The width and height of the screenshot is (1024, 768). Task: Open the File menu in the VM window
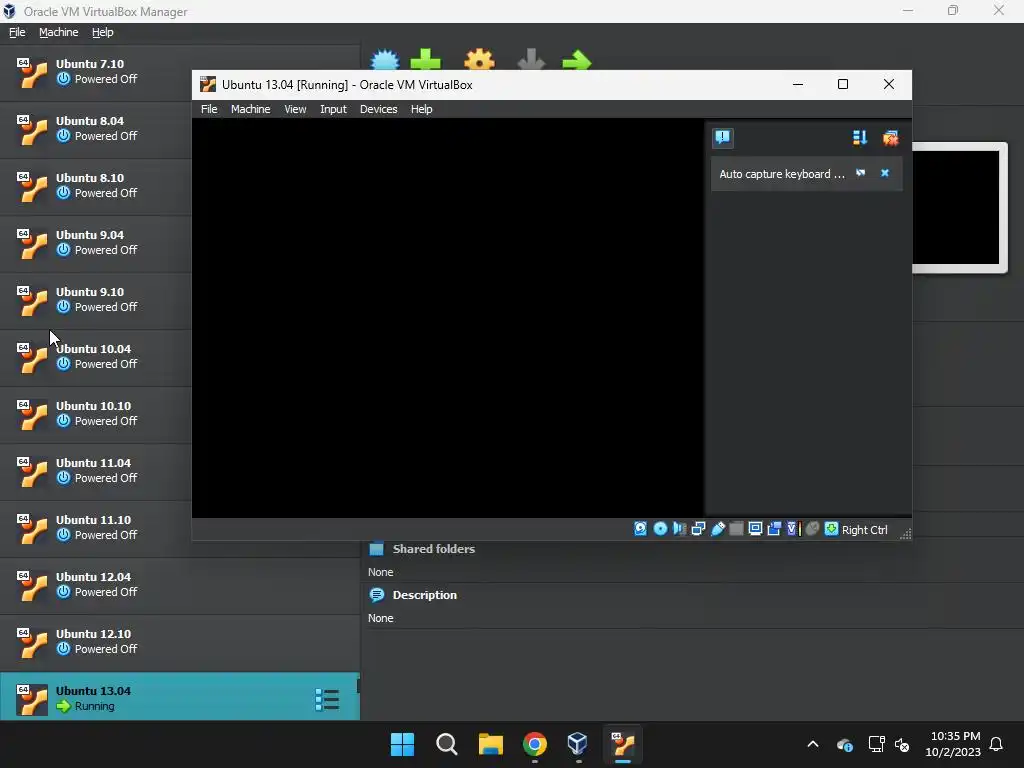pyautogui.click(x=209, y=109)
